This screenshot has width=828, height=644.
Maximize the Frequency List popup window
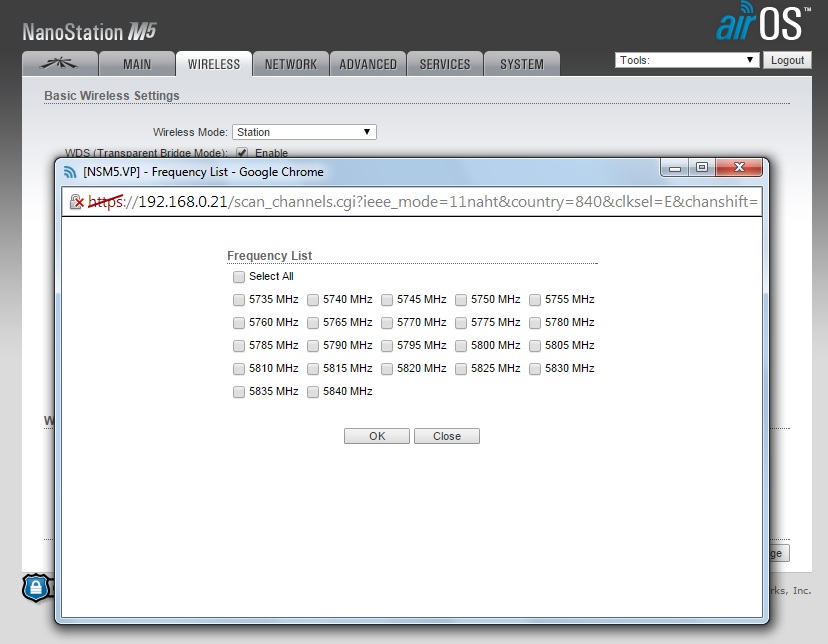click(x=701, y=168)
